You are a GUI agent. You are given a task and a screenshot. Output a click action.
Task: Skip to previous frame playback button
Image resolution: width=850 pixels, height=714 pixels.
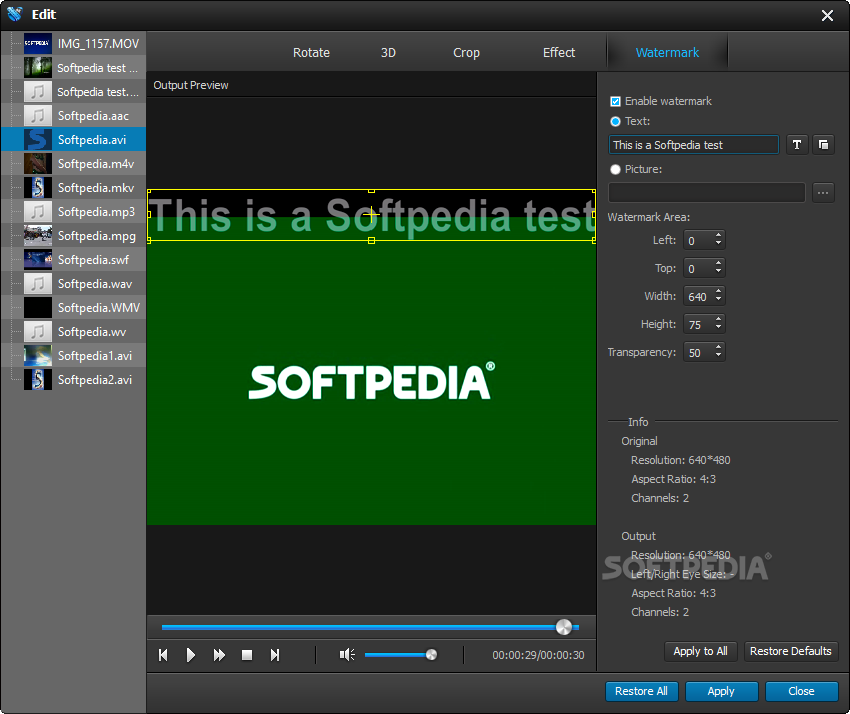pyautogui.click(x=163, y=655)
